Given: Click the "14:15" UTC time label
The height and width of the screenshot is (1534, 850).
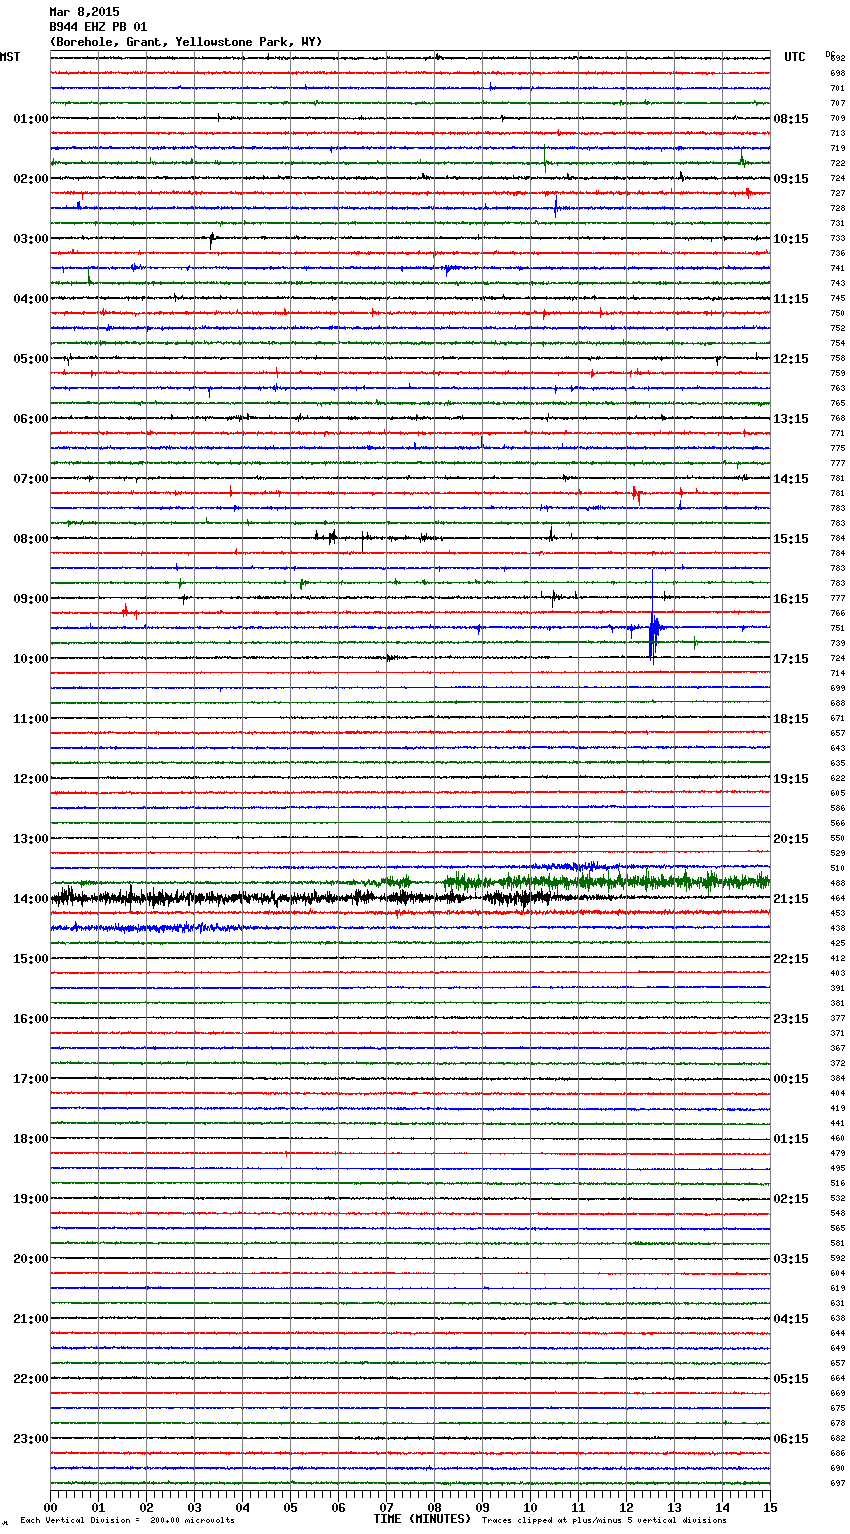Looking at the screenshot, I should 791,479.
